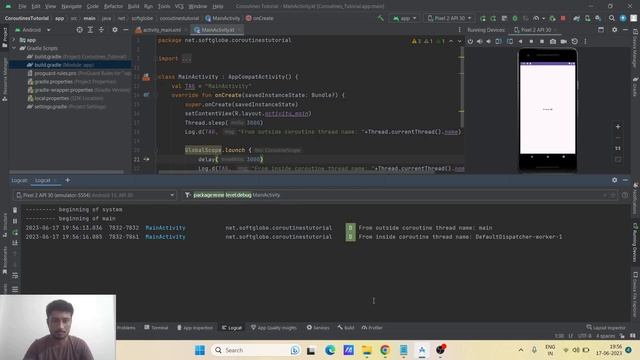Open the Profile app arrow dropdown
The image size is (640, 360).
click(544, 18)
